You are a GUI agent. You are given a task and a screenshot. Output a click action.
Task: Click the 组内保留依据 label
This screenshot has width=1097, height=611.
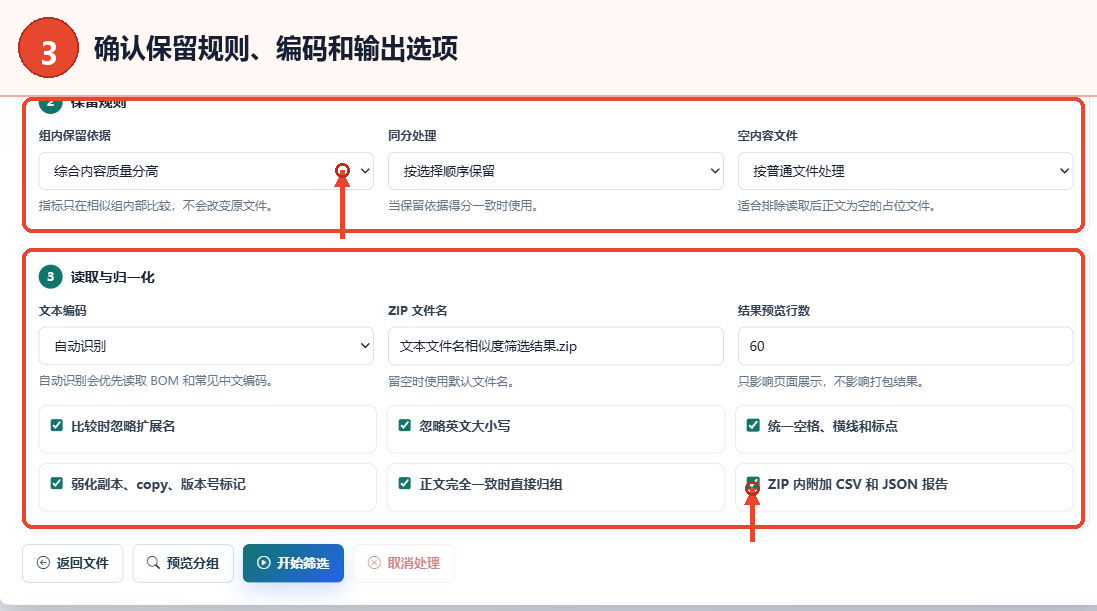[x=75, y=136]
